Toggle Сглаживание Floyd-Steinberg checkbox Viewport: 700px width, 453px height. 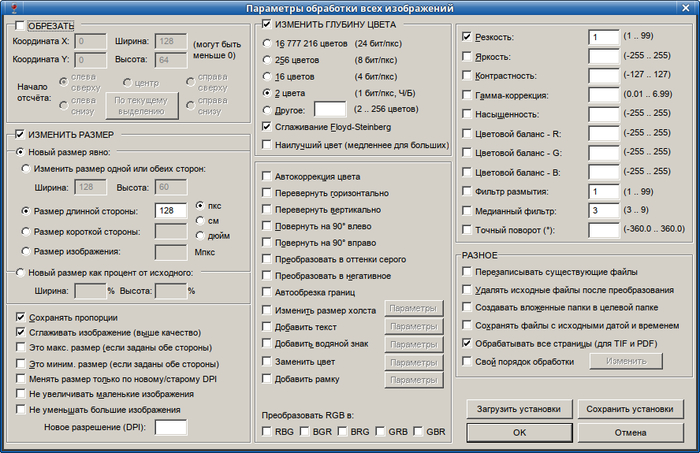click(266, 127)
